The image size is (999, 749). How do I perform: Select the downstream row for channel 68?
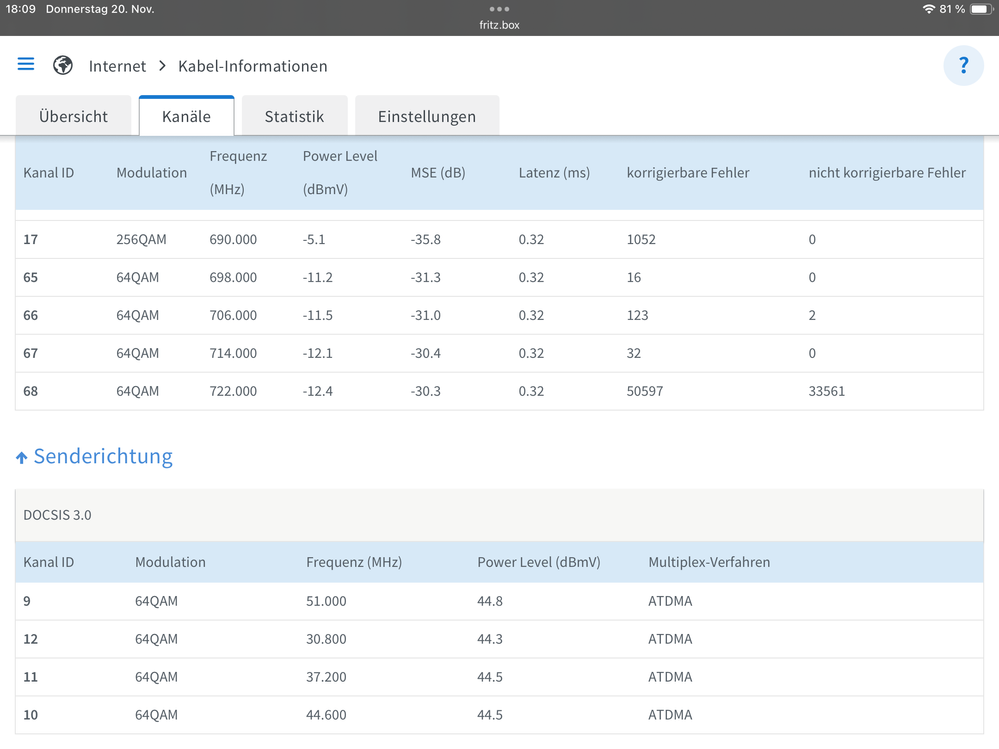click(499, 391)
